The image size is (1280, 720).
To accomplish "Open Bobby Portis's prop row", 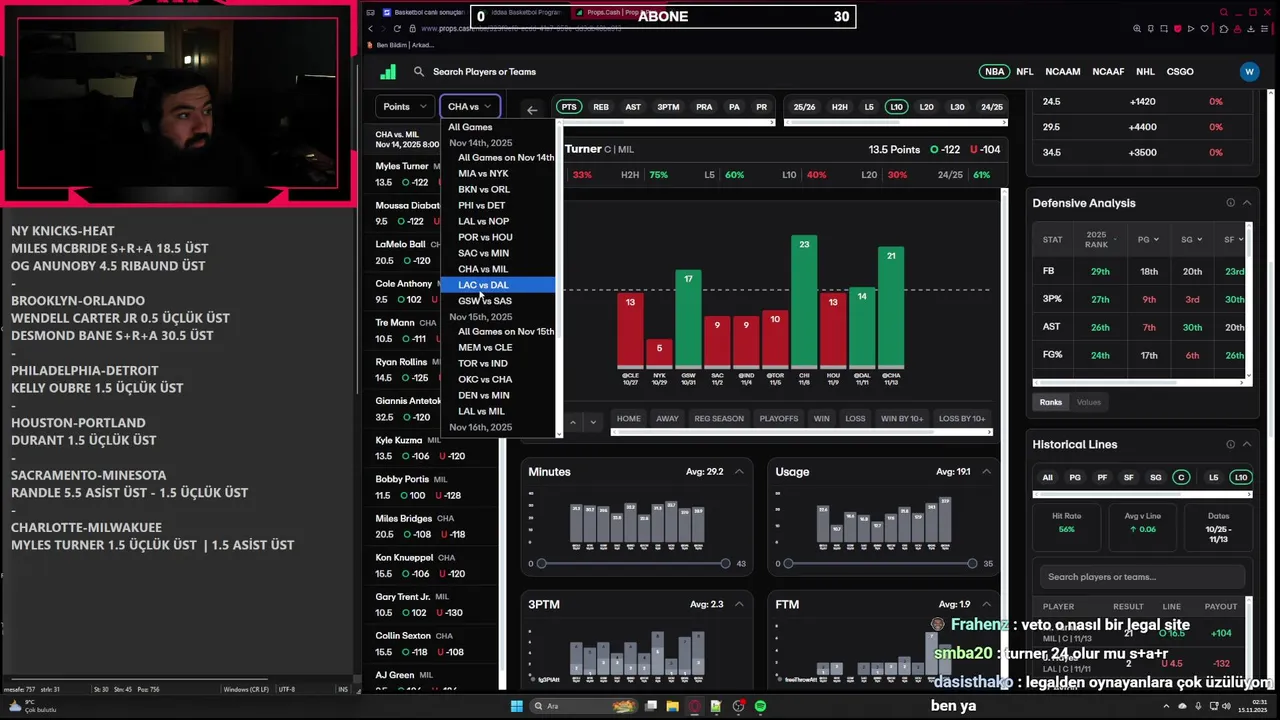I will [x=434, y=488].
